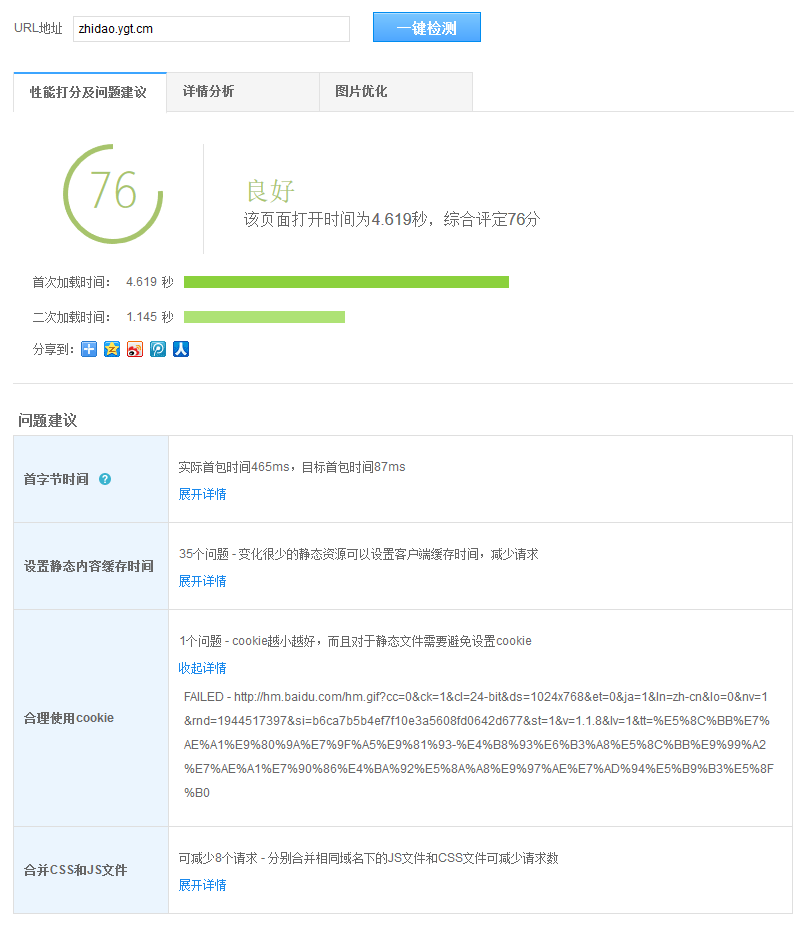800x926 pixels.
Task: Share to Tencent Weibo icon
Action: click(158, 349)
